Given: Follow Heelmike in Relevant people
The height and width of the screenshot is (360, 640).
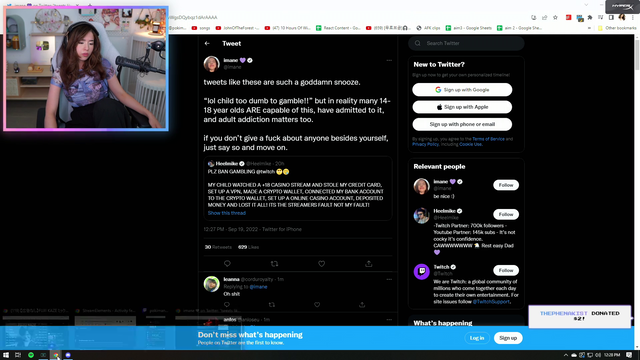Looking at the screenshot, I should [x=506, y=214].
